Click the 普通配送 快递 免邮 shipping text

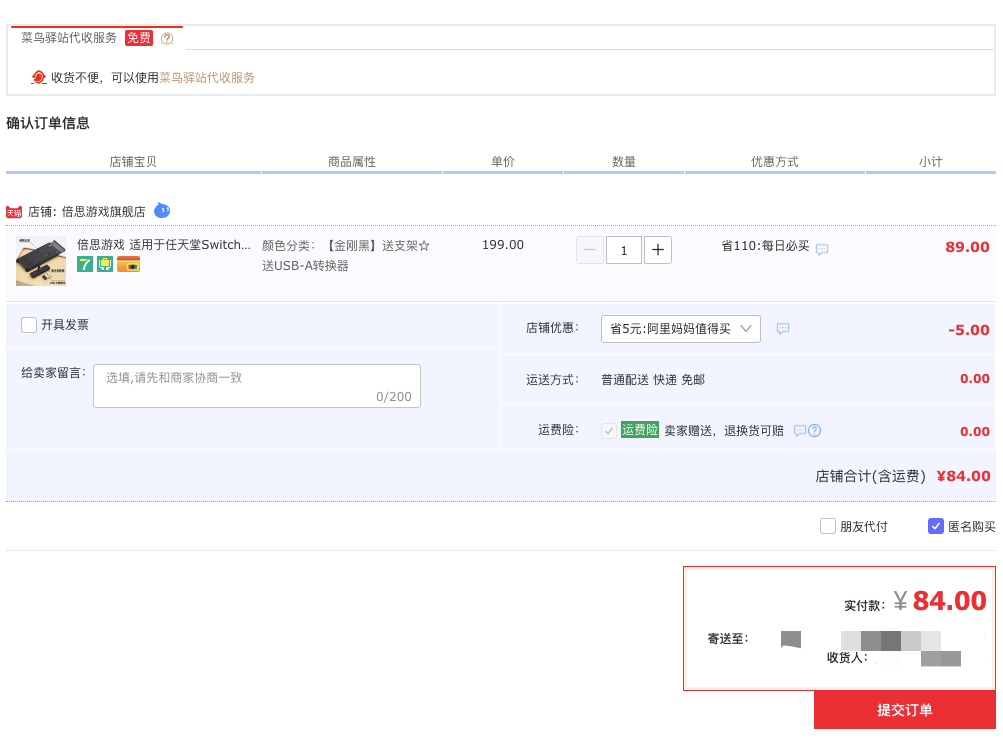[653, 380]
